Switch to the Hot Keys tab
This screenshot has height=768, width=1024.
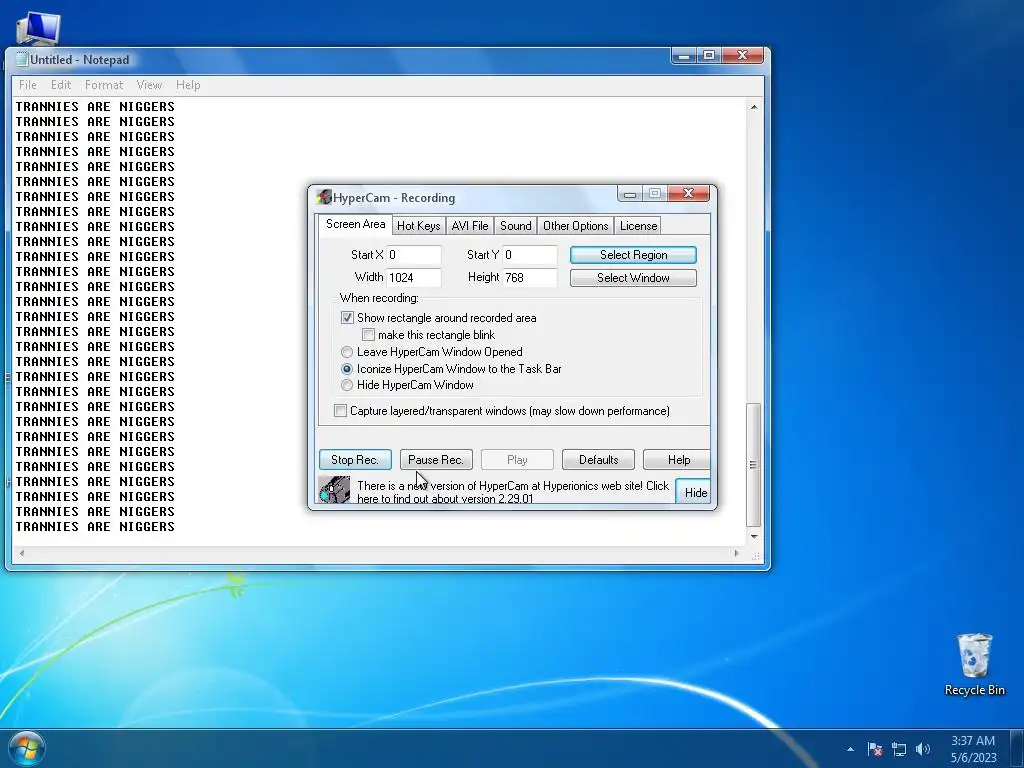pyautogui.click(x=419, y=226)
